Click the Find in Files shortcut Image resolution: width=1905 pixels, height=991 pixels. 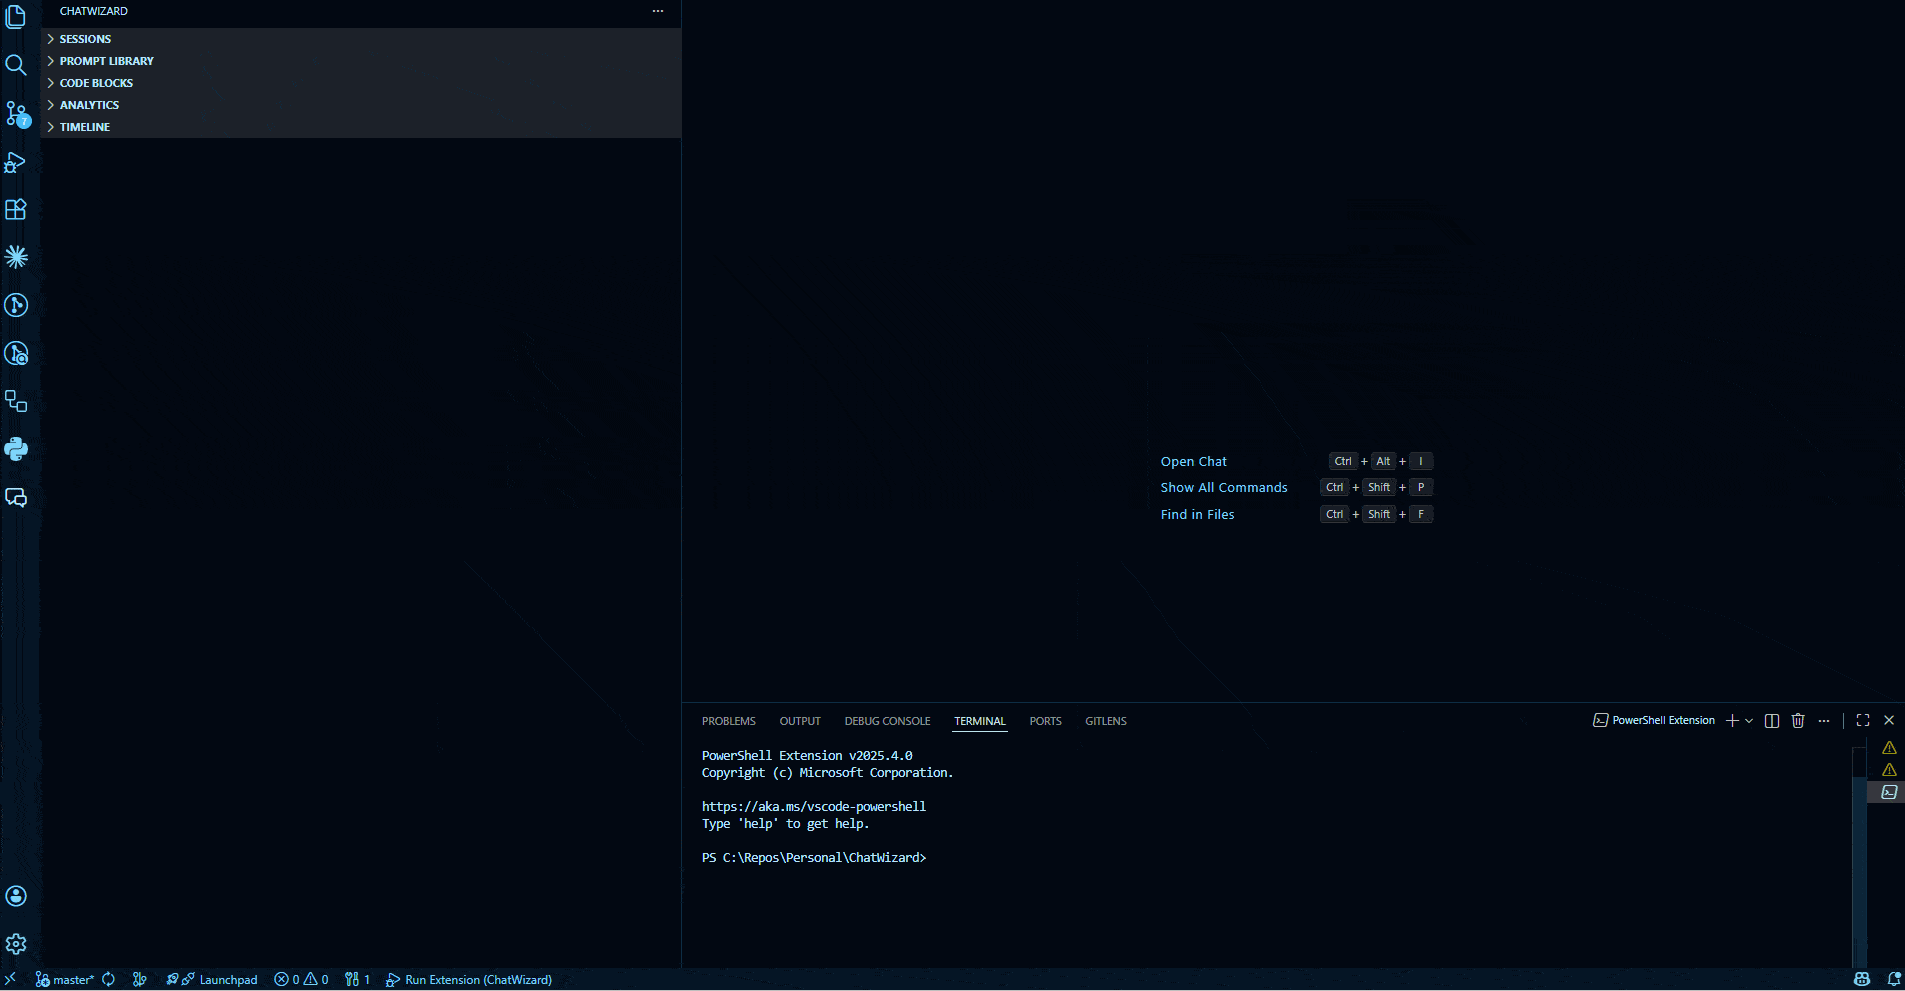(x=1197, y=514)
